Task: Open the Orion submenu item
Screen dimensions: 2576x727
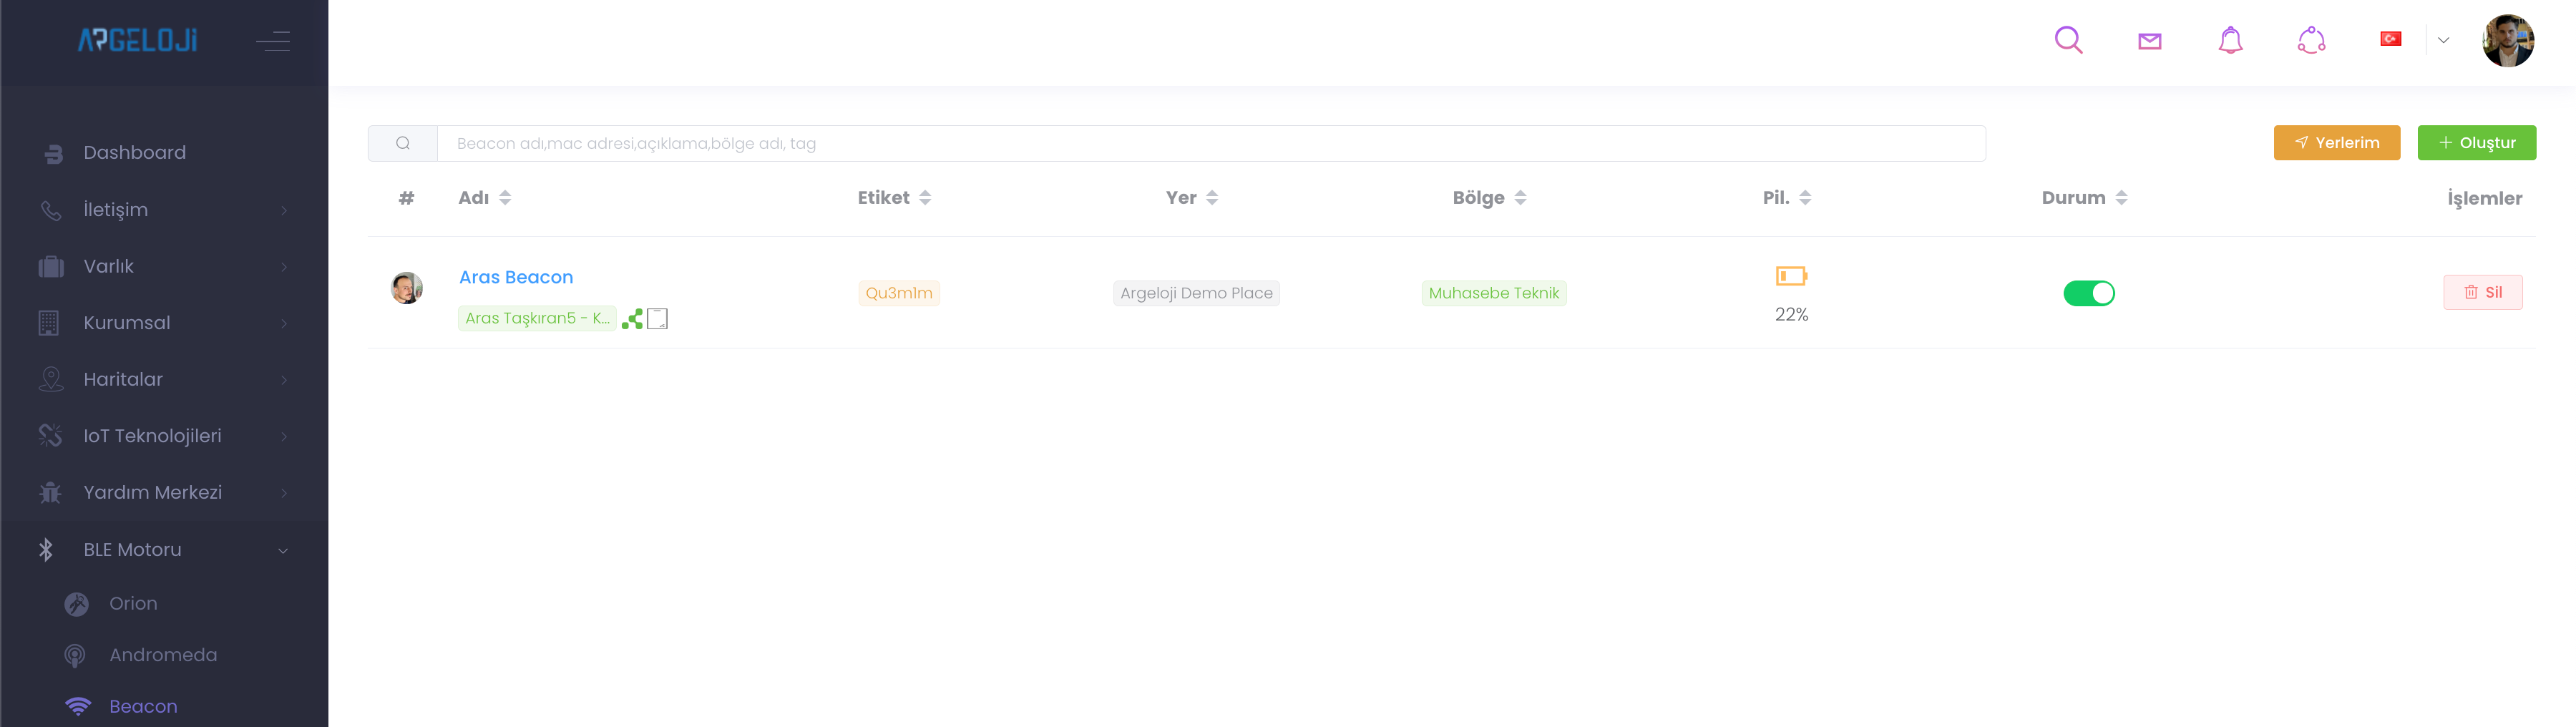Action: click(x=133, y=604)
